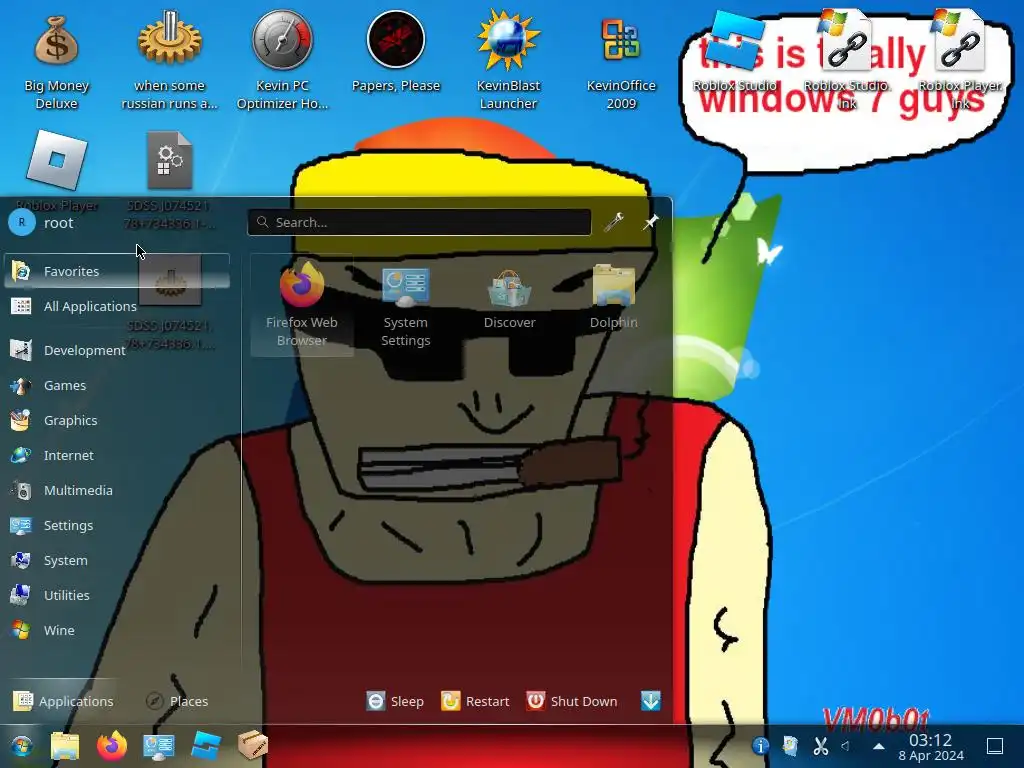The width and height of the screenshot is (1024, 768).
Task: Open file manager from taskbar
Action: click(x=65, y=746)
